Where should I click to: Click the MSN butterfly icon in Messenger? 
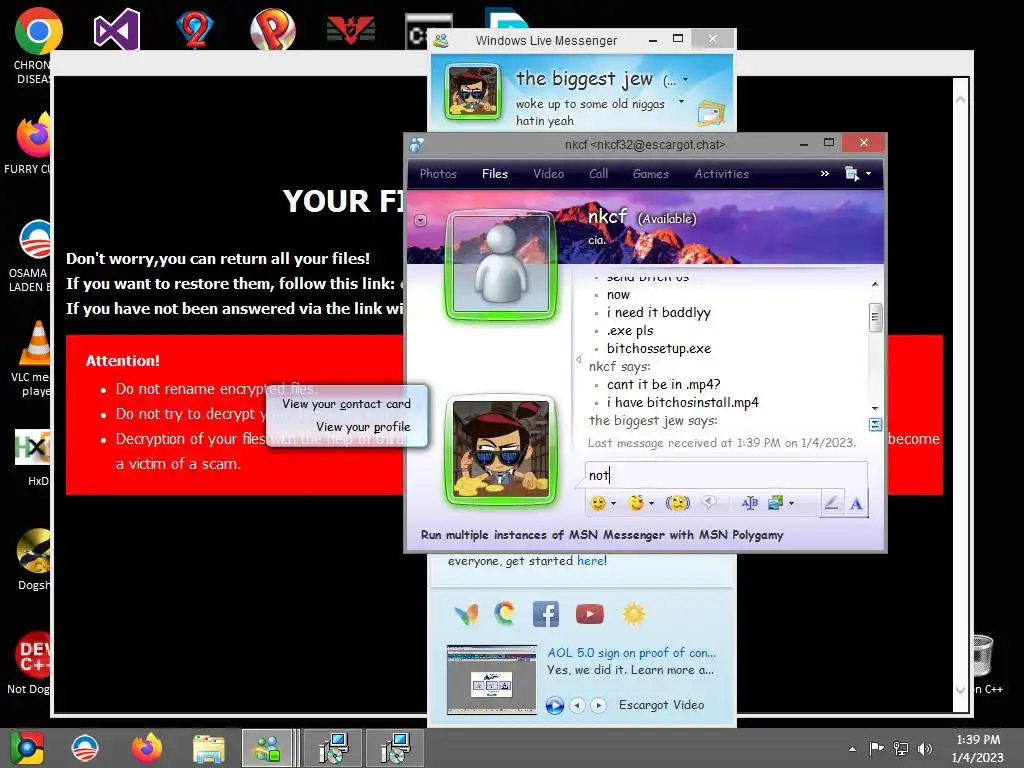click(x=466, y=614)
